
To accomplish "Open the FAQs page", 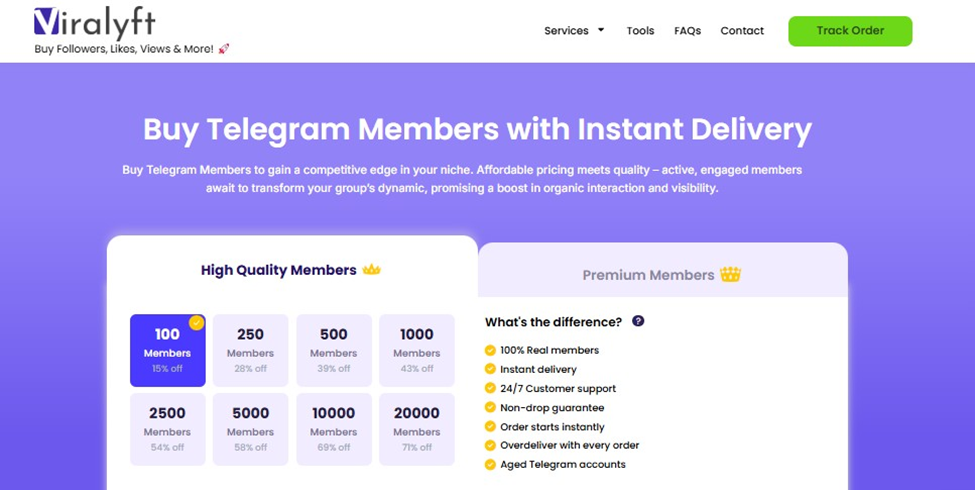I will tap(687, 31).
